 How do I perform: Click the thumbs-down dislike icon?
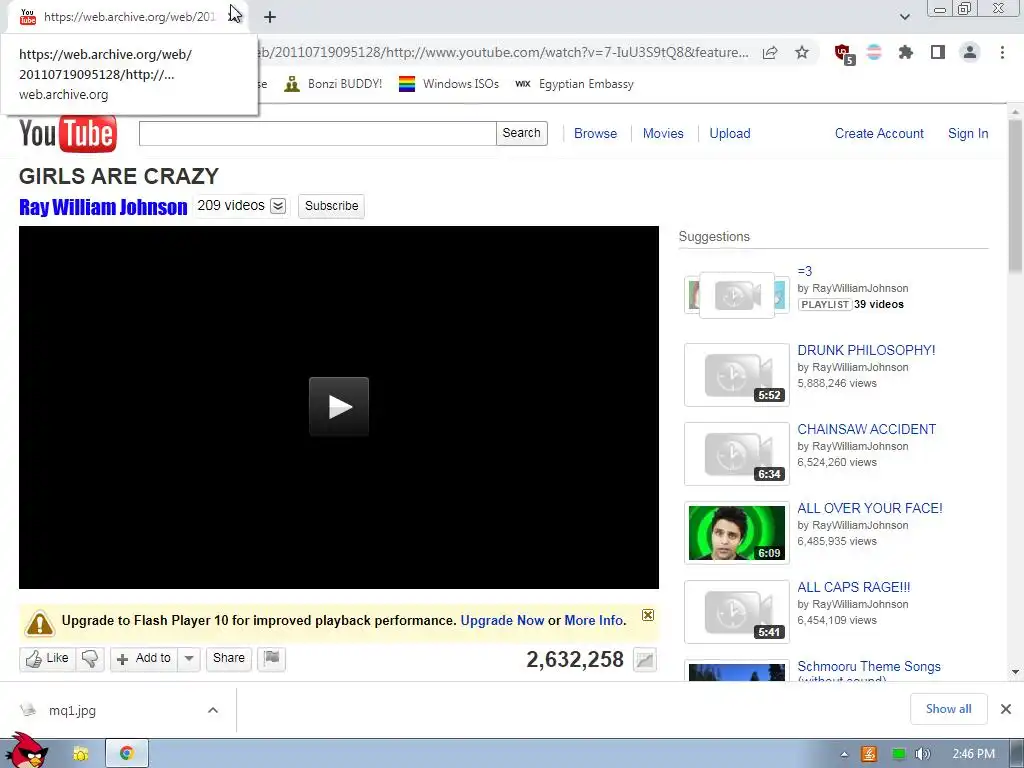90,658
